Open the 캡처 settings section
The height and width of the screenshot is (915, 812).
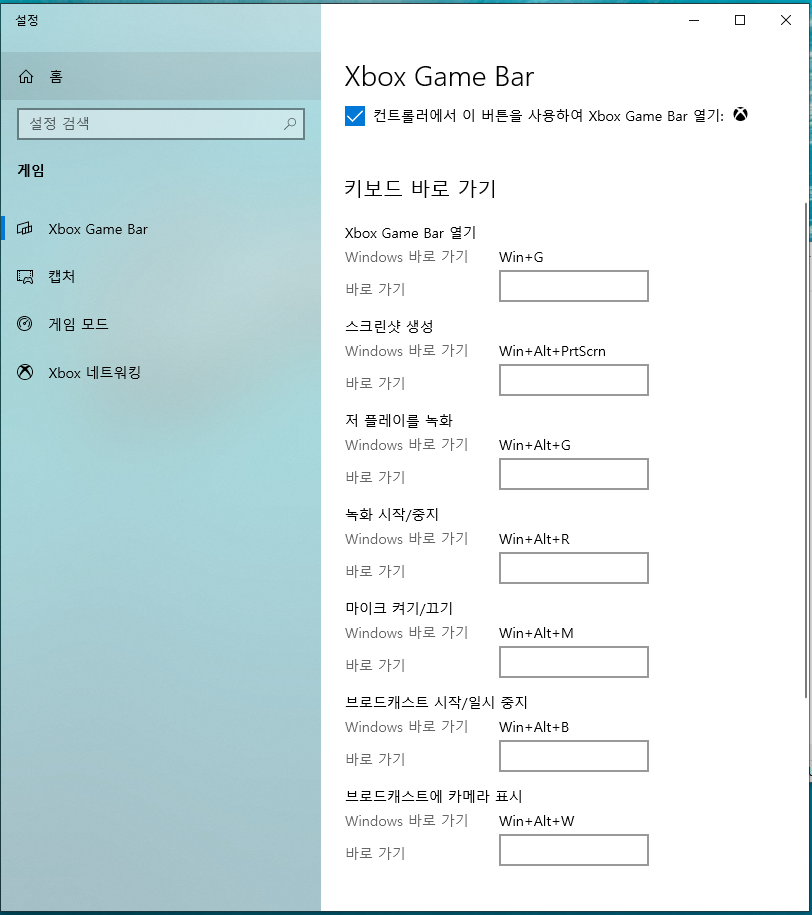tap(161, 277)
